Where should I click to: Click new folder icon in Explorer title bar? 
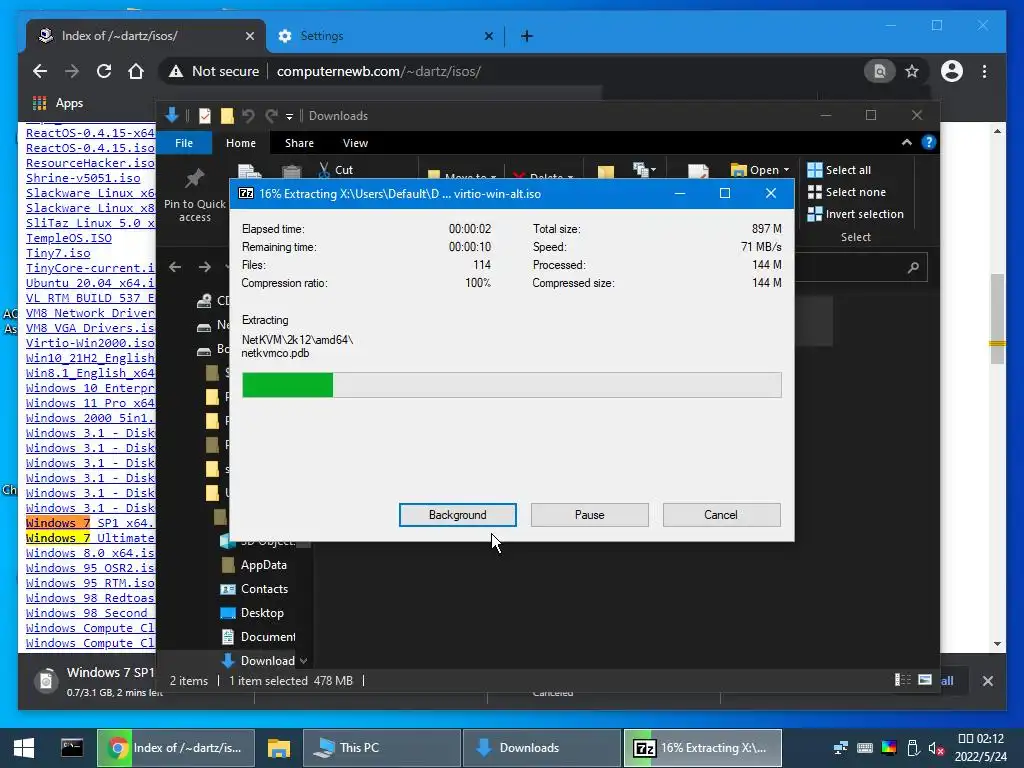(227, 116)
